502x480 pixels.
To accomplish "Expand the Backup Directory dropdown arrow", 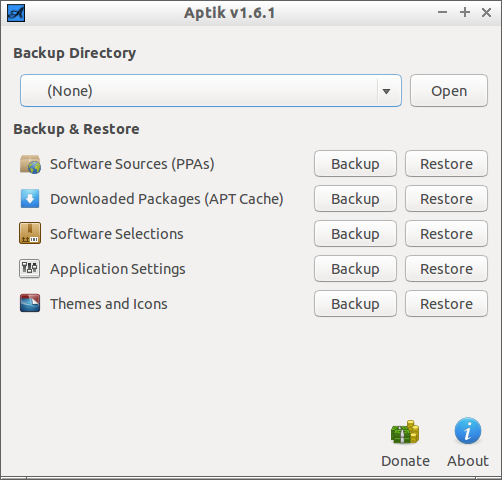I will point(386,91).
